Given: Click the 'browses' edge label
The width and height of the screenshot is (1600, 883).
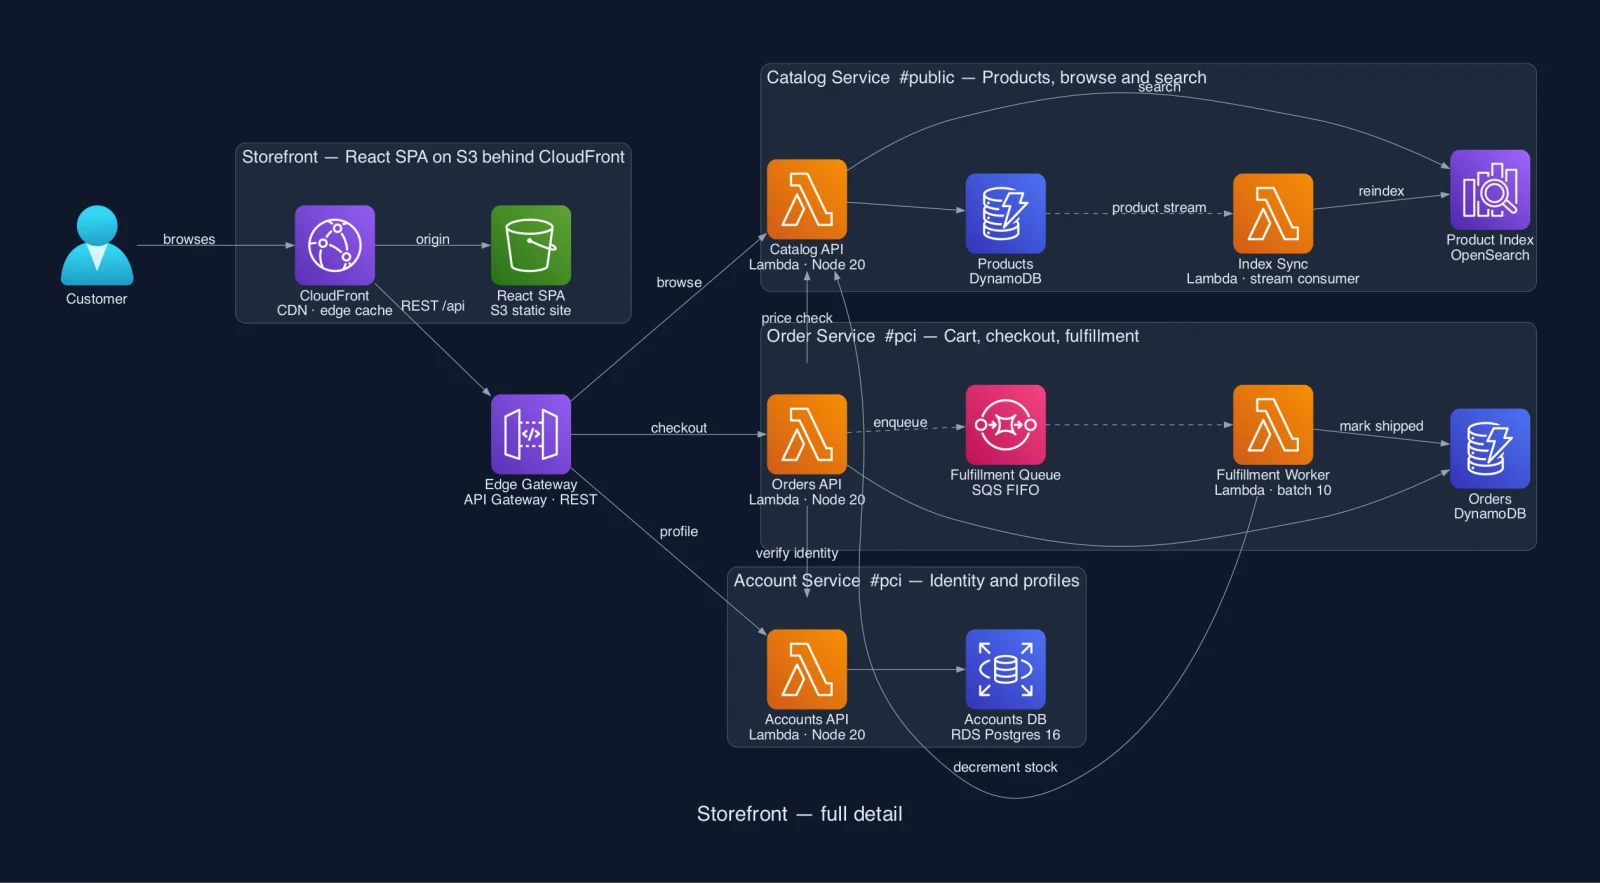Looking at the screenshot, I should (189, 239).
